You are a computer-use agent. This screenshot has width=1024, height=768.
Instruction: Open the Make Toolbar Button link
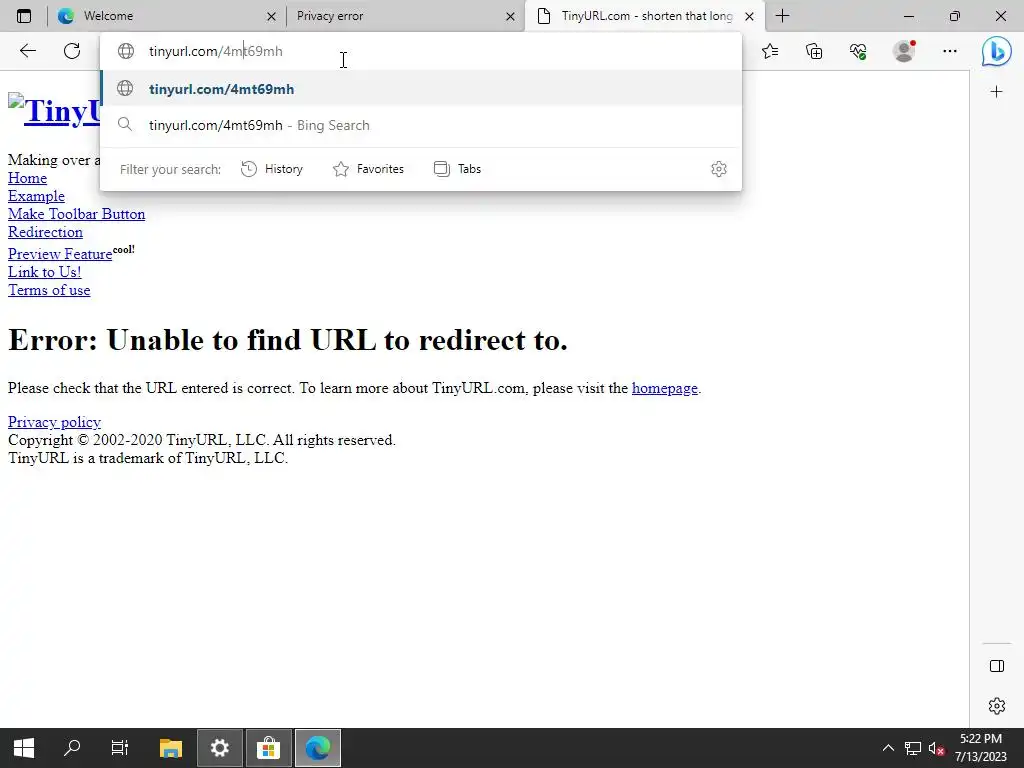pos(76,214)
